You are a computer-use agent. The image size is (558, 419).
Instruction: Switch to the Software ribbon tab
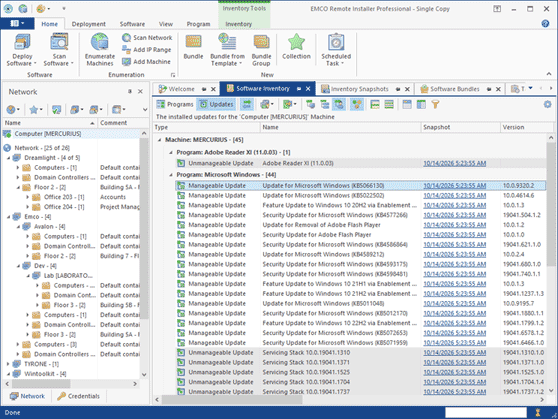132,24
